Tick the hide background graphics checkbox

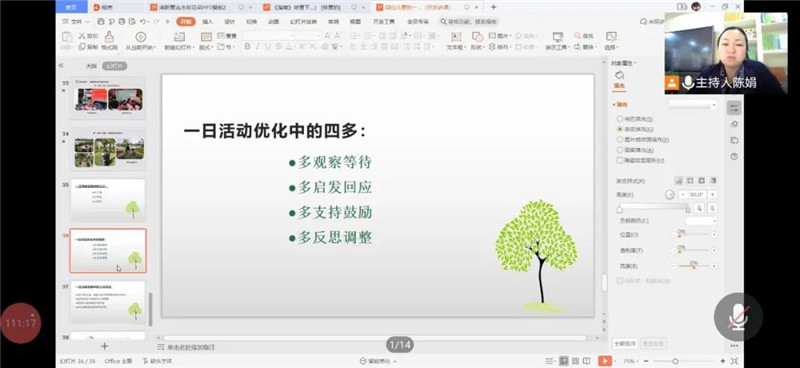pos(620,160)
